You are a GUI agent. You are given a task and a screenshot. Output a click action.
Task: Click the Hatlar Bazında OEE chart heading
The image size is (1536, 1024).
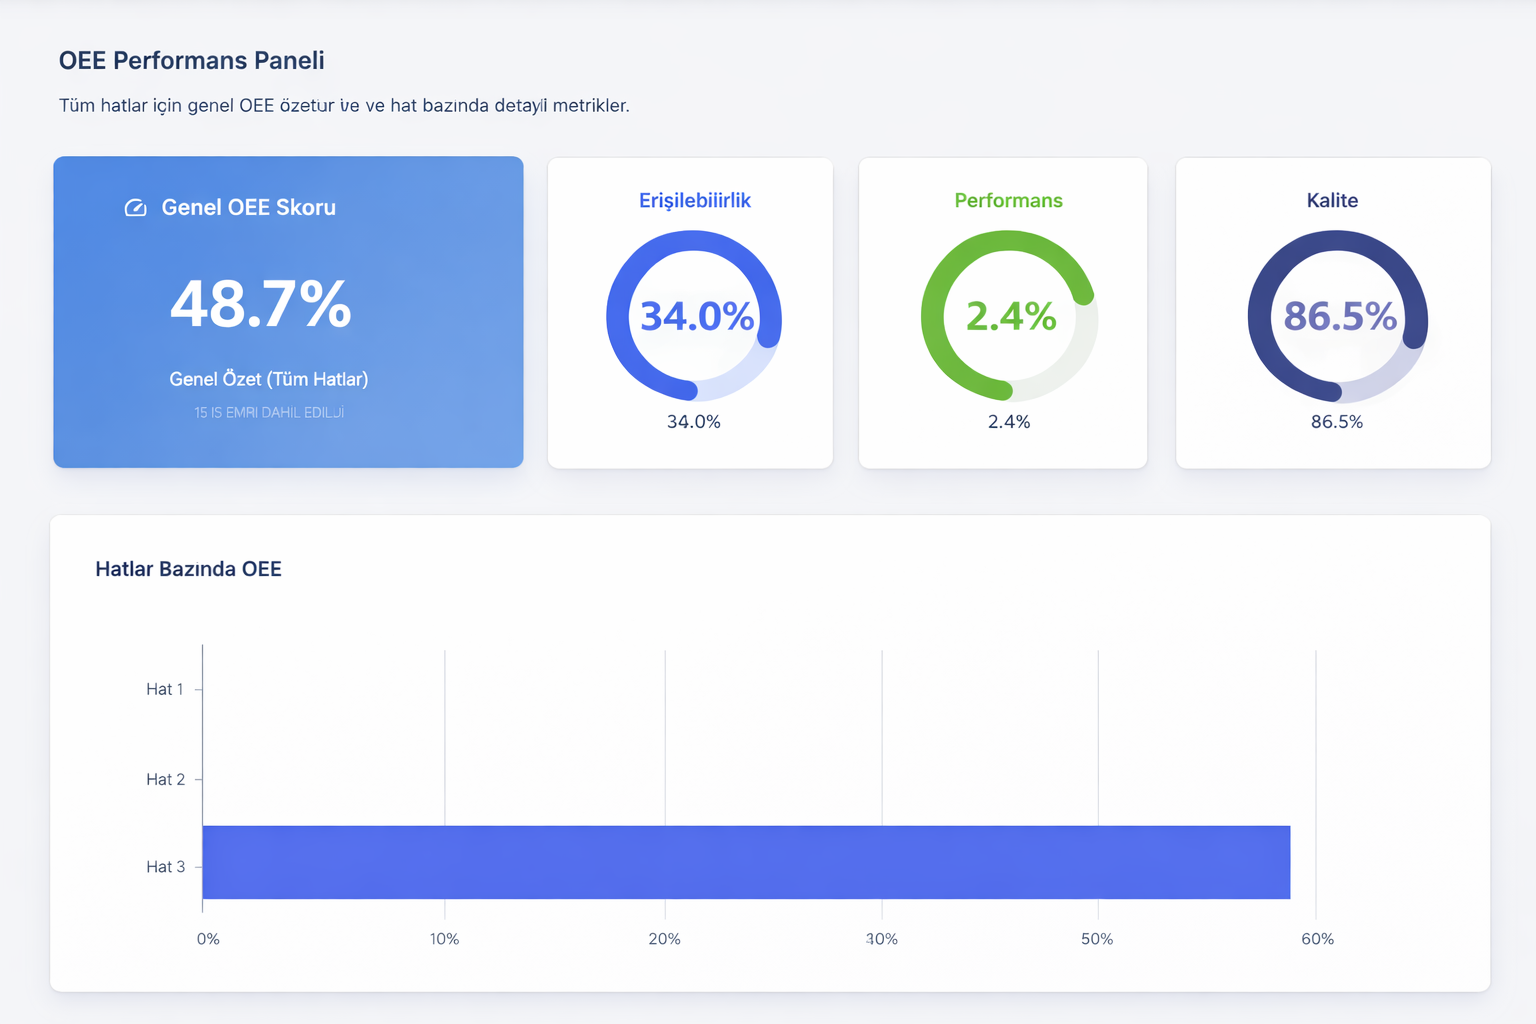point(188,569)
